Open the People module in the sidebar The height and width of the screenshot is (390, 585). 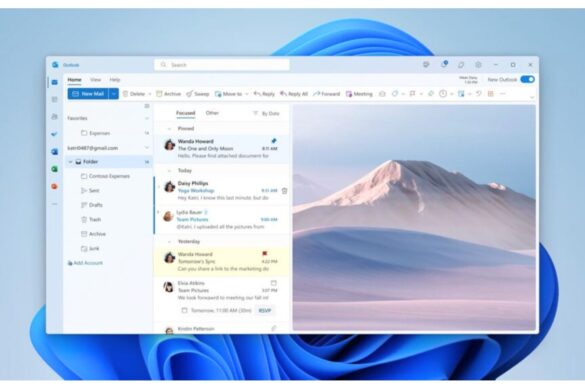[54, 117]
